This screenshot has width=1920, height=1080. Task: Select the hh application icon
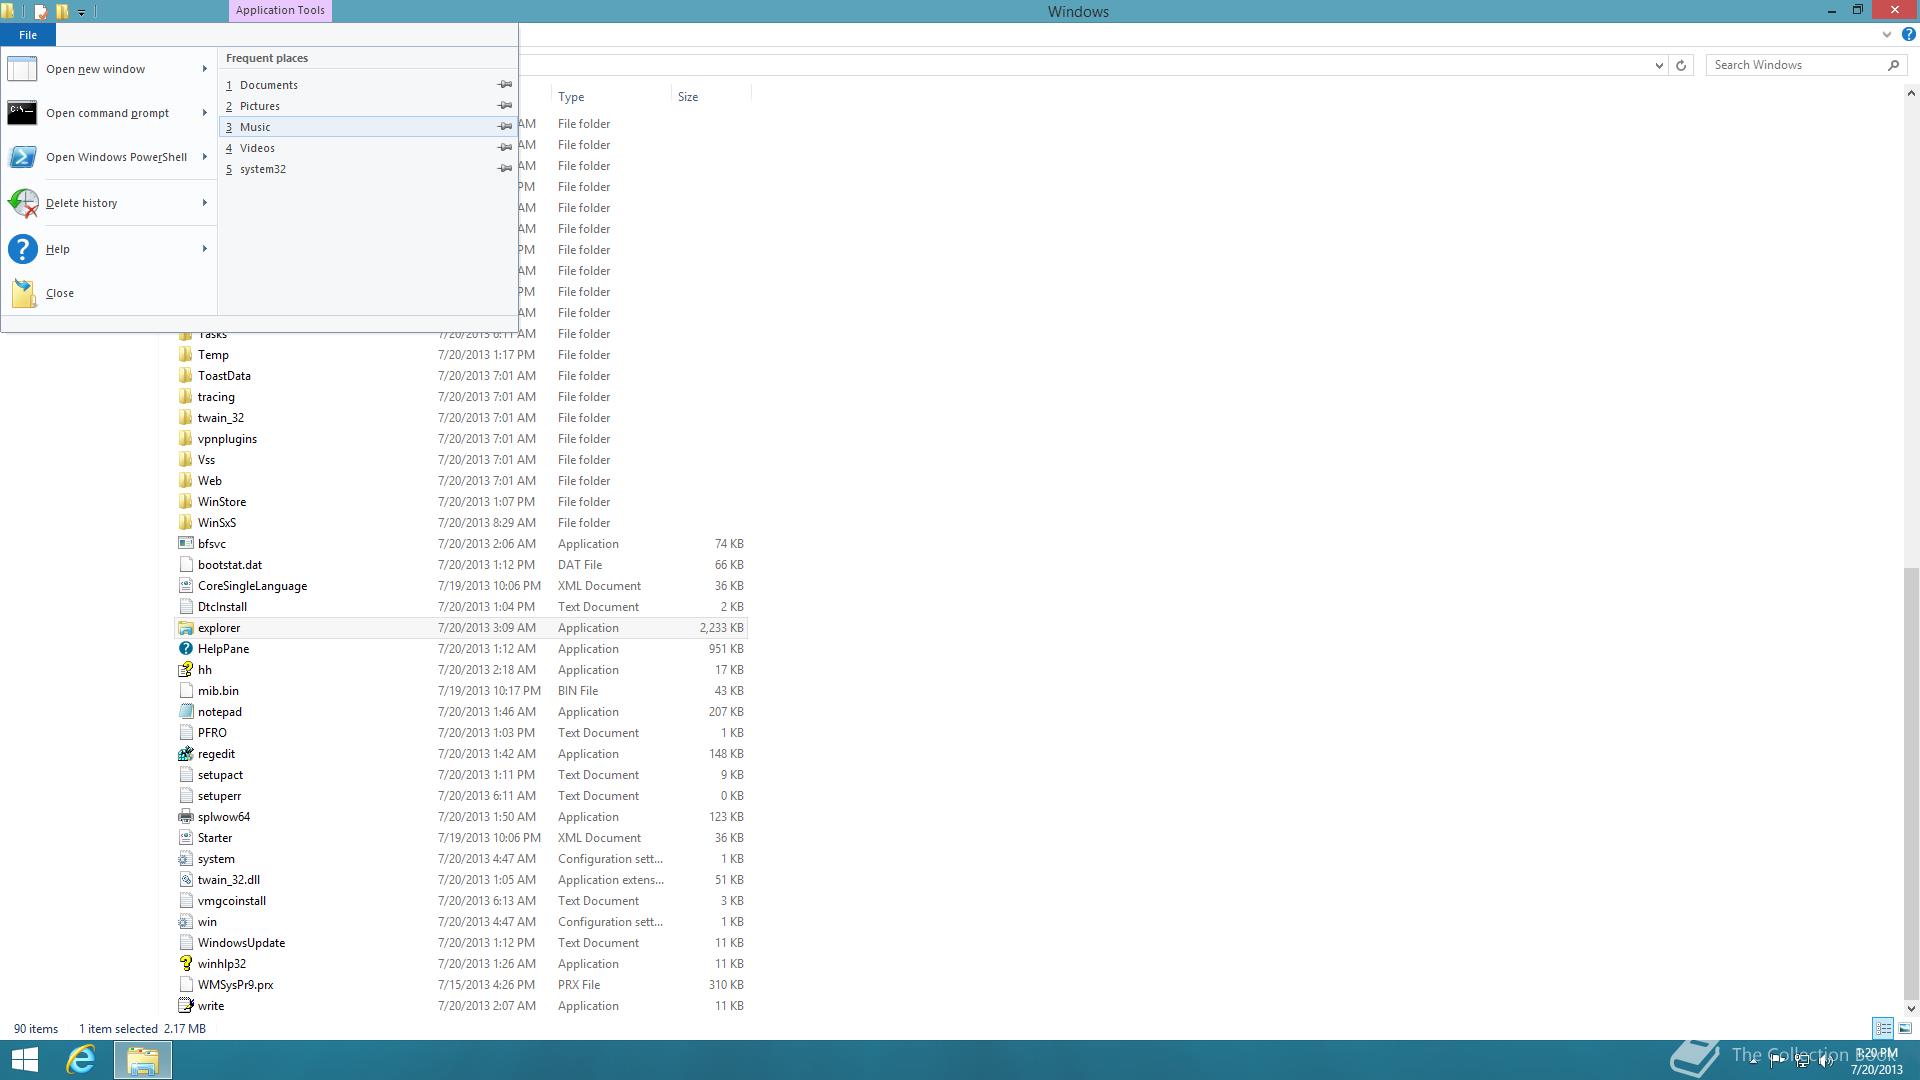click(x=185, y=670)
